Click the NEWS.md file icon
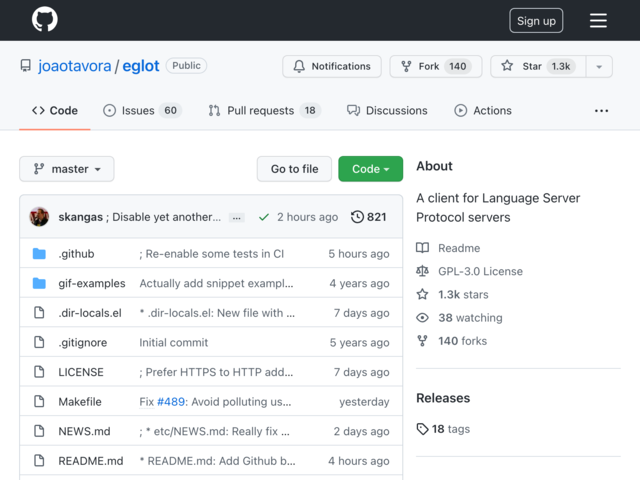The height and width of the screenshot is (480, 640). click(39, 431)
